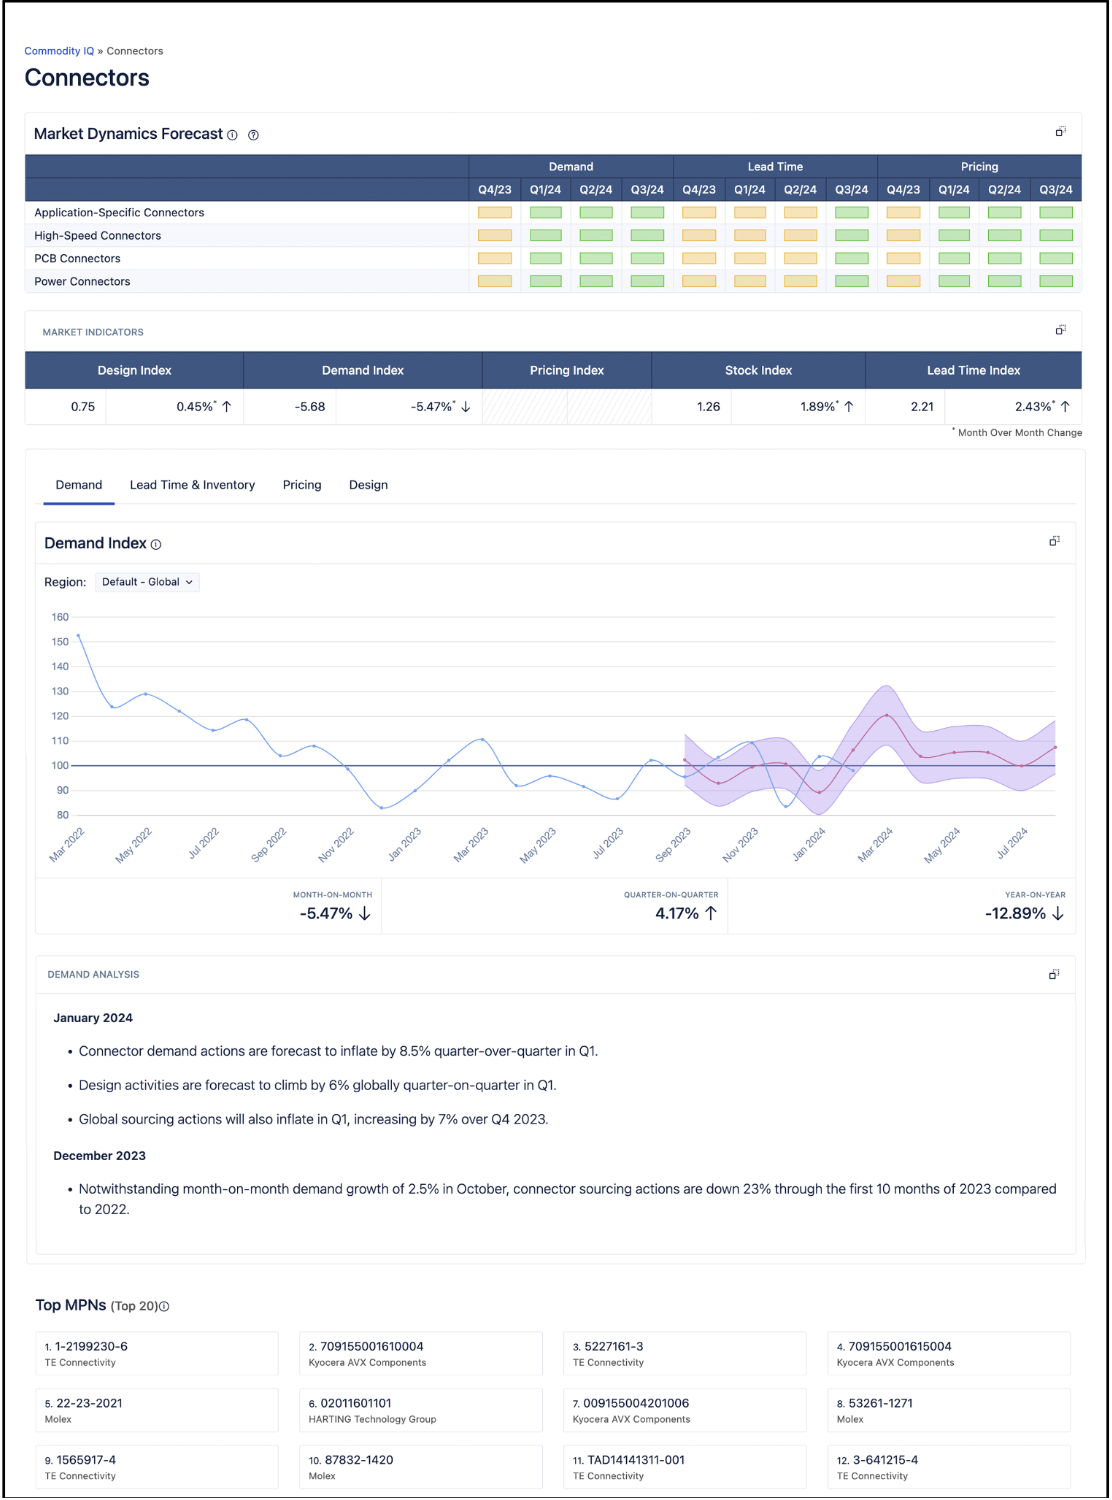
Task: Open the Design tab
Action: click(368, 485)
